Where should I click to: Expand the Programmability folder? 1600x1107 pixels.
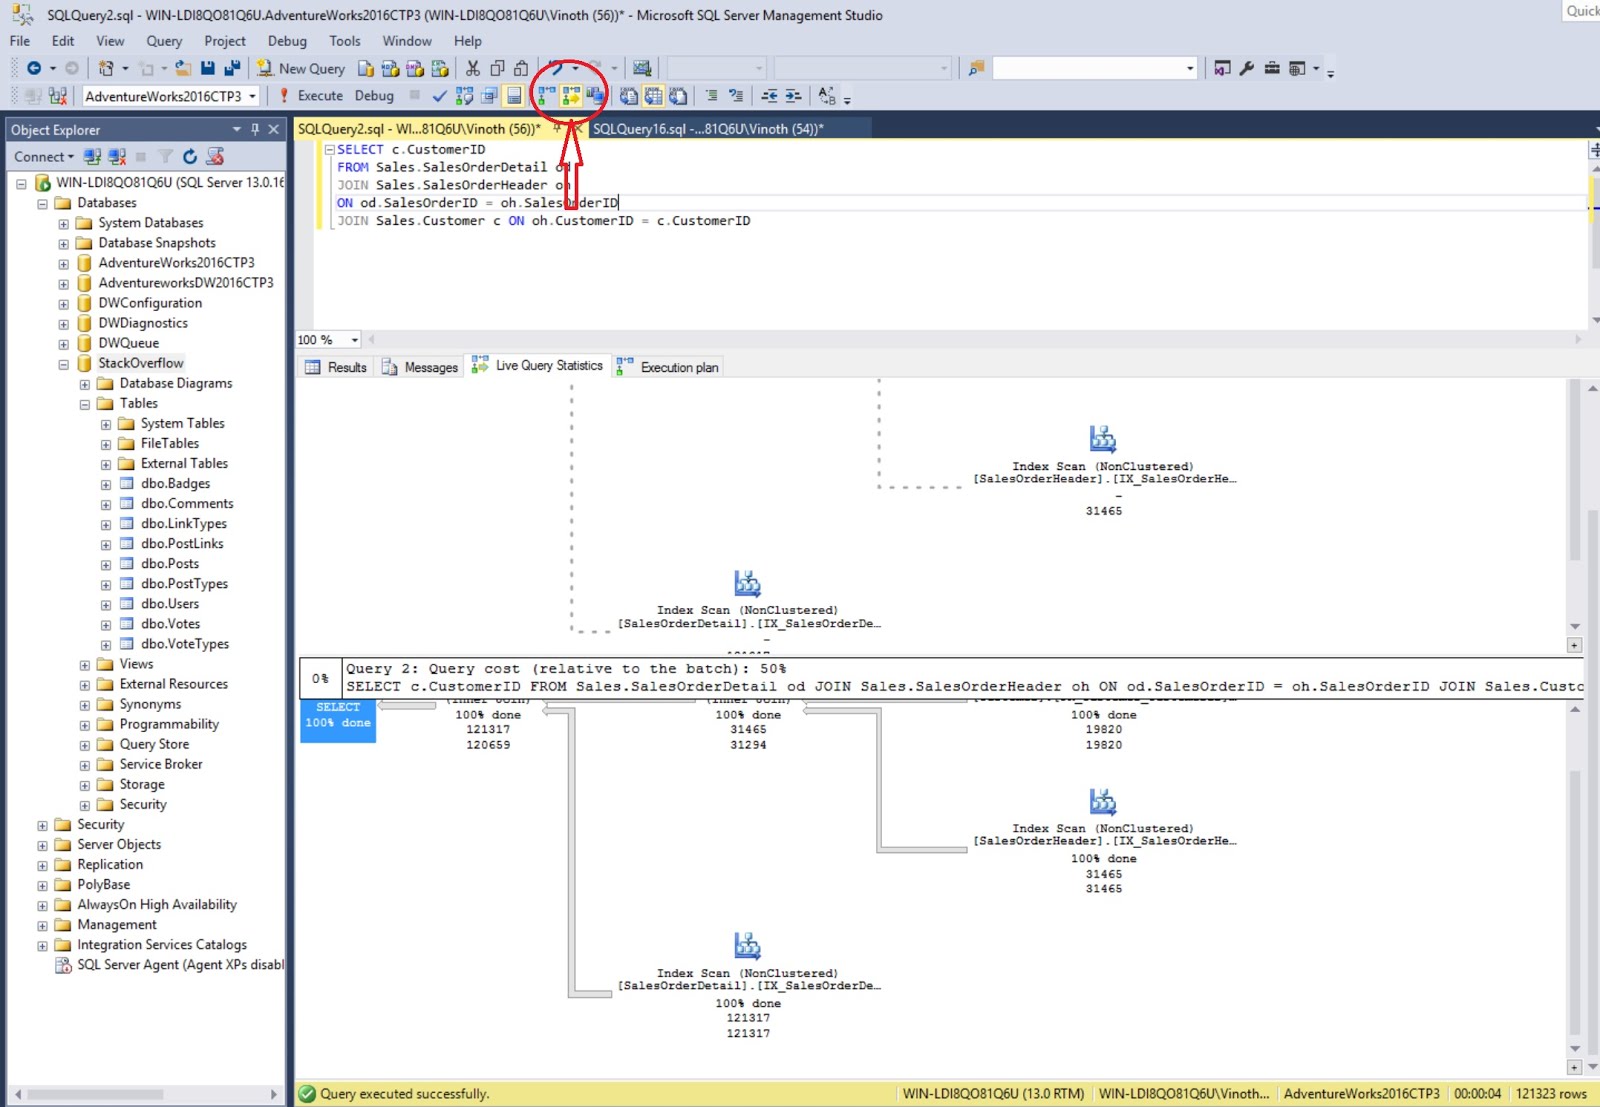tap(85, 725)
